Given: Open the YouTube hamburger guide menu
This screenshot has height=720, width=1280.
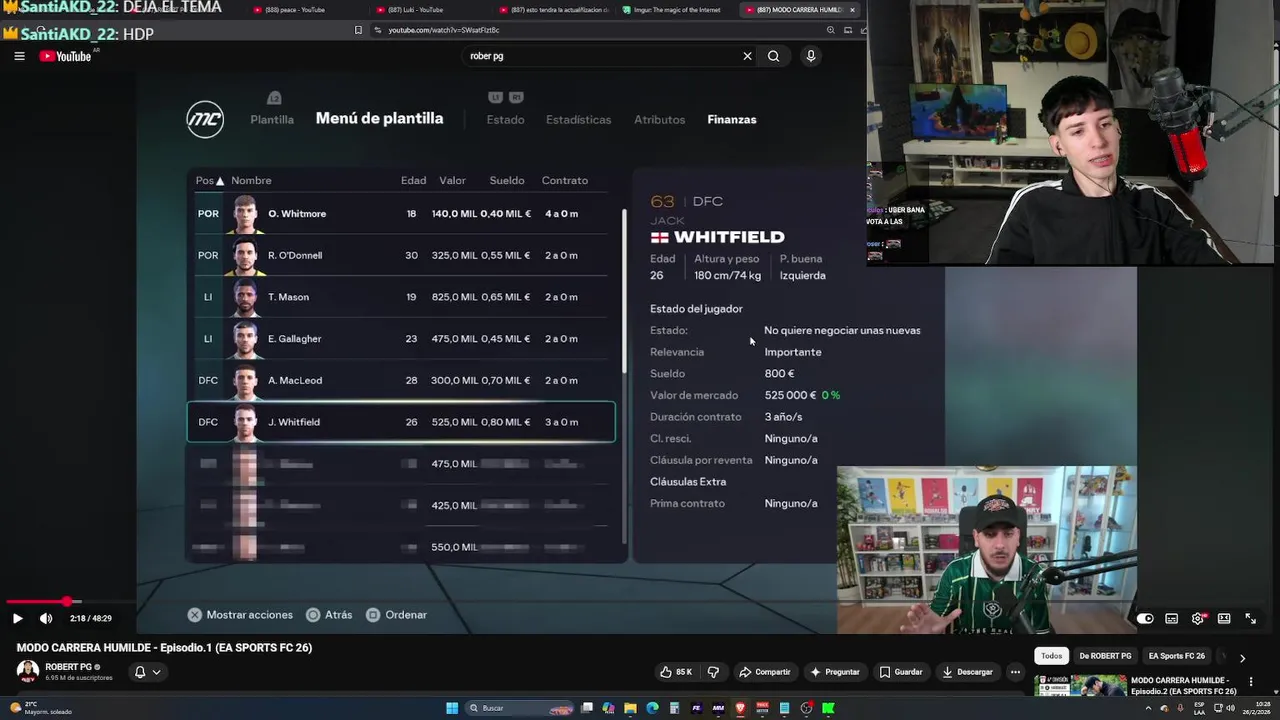Looking at the screenshot, I should (x=19, y=56).
